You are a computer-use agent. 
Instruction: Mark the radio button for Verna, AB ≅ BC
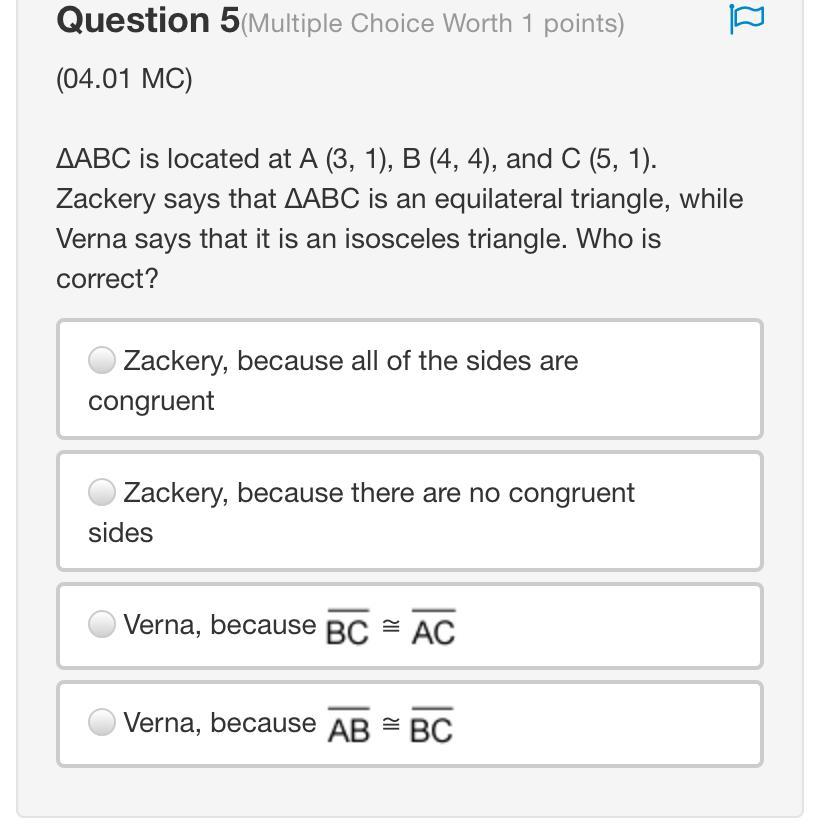(x=101, y=722)
